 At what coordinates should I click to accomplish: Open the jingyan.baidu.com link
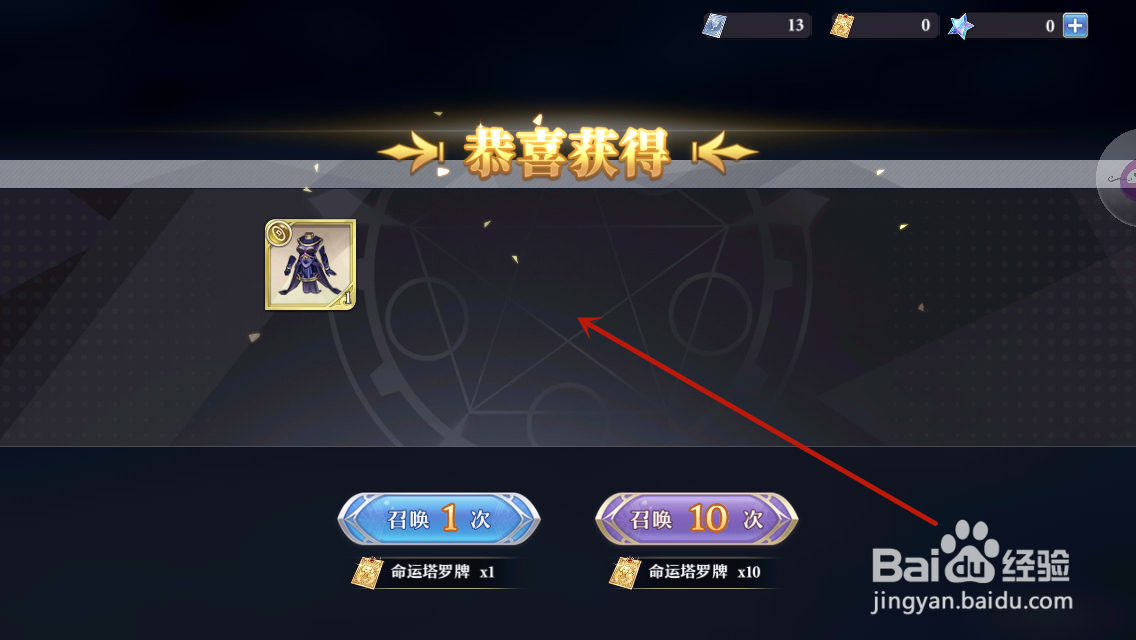point(972,602)
